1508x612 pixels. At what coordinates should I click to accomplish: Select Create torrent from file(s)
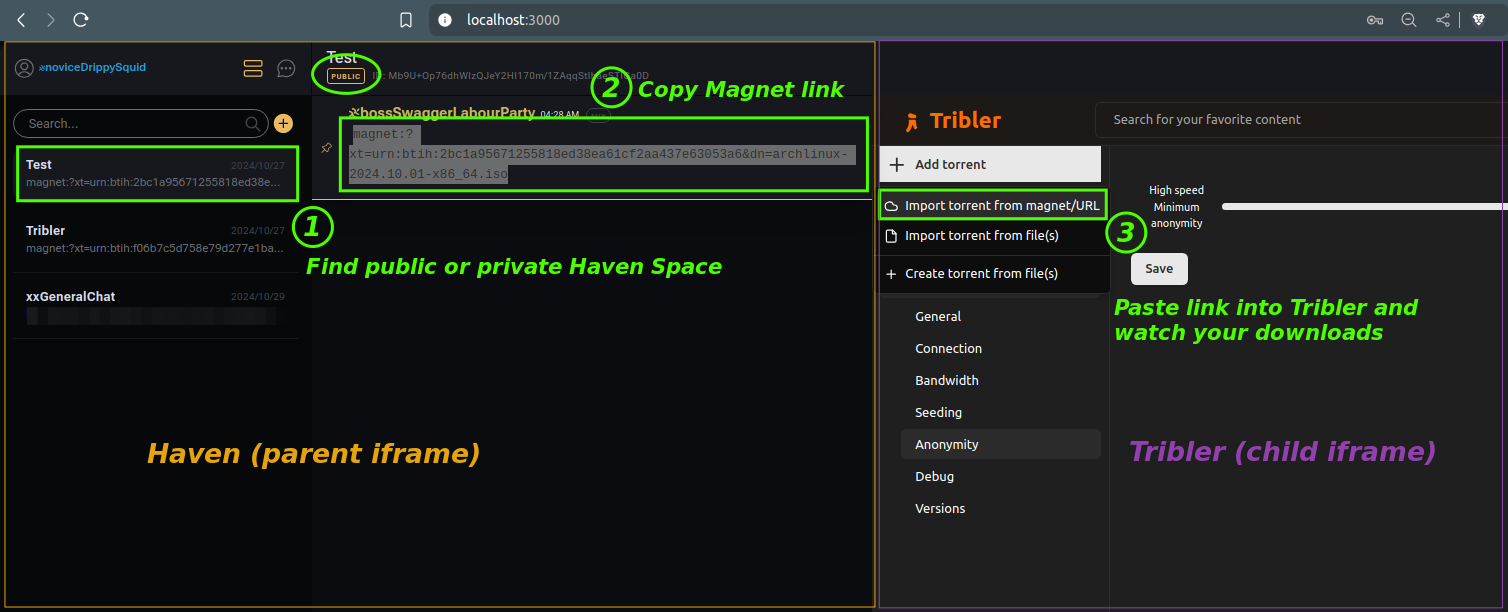(981, 273)
